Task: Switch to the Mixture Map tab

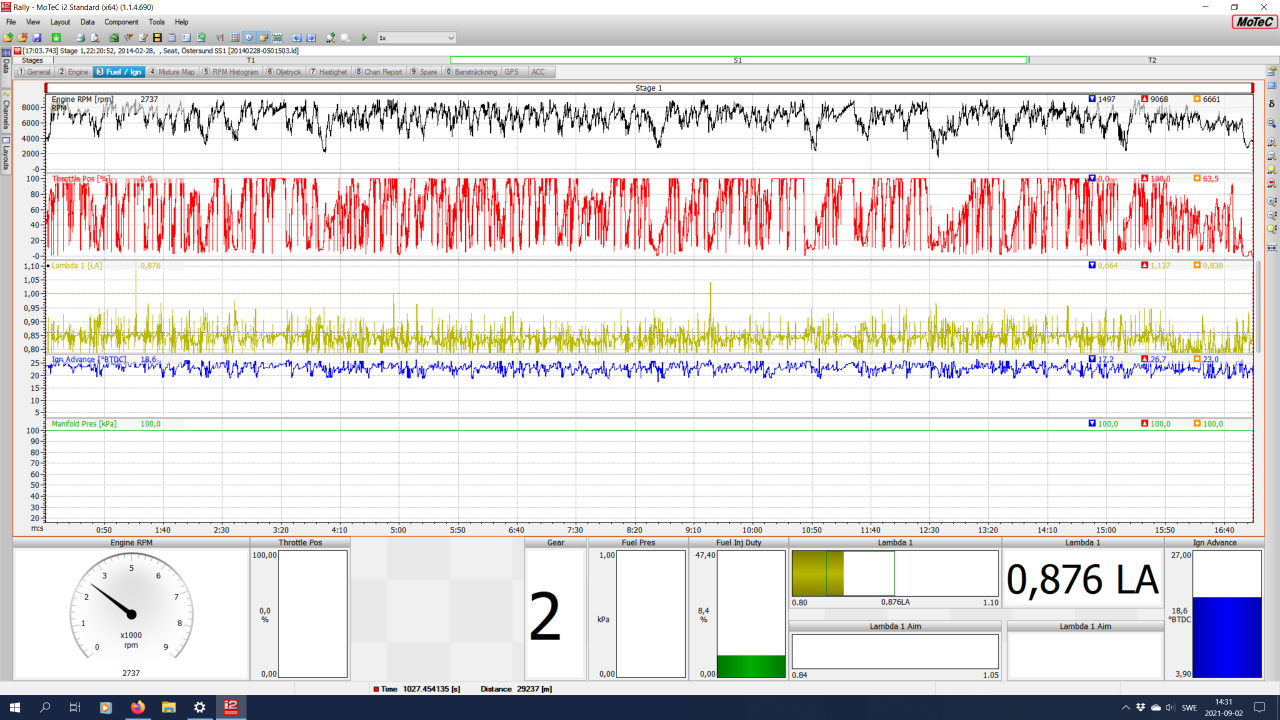Action: tap(173, 72)
